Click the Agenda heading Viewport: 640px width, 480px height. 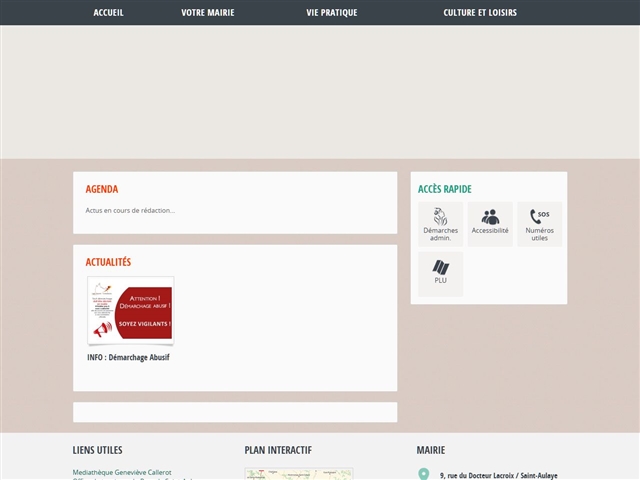click(x=102, y=189)
